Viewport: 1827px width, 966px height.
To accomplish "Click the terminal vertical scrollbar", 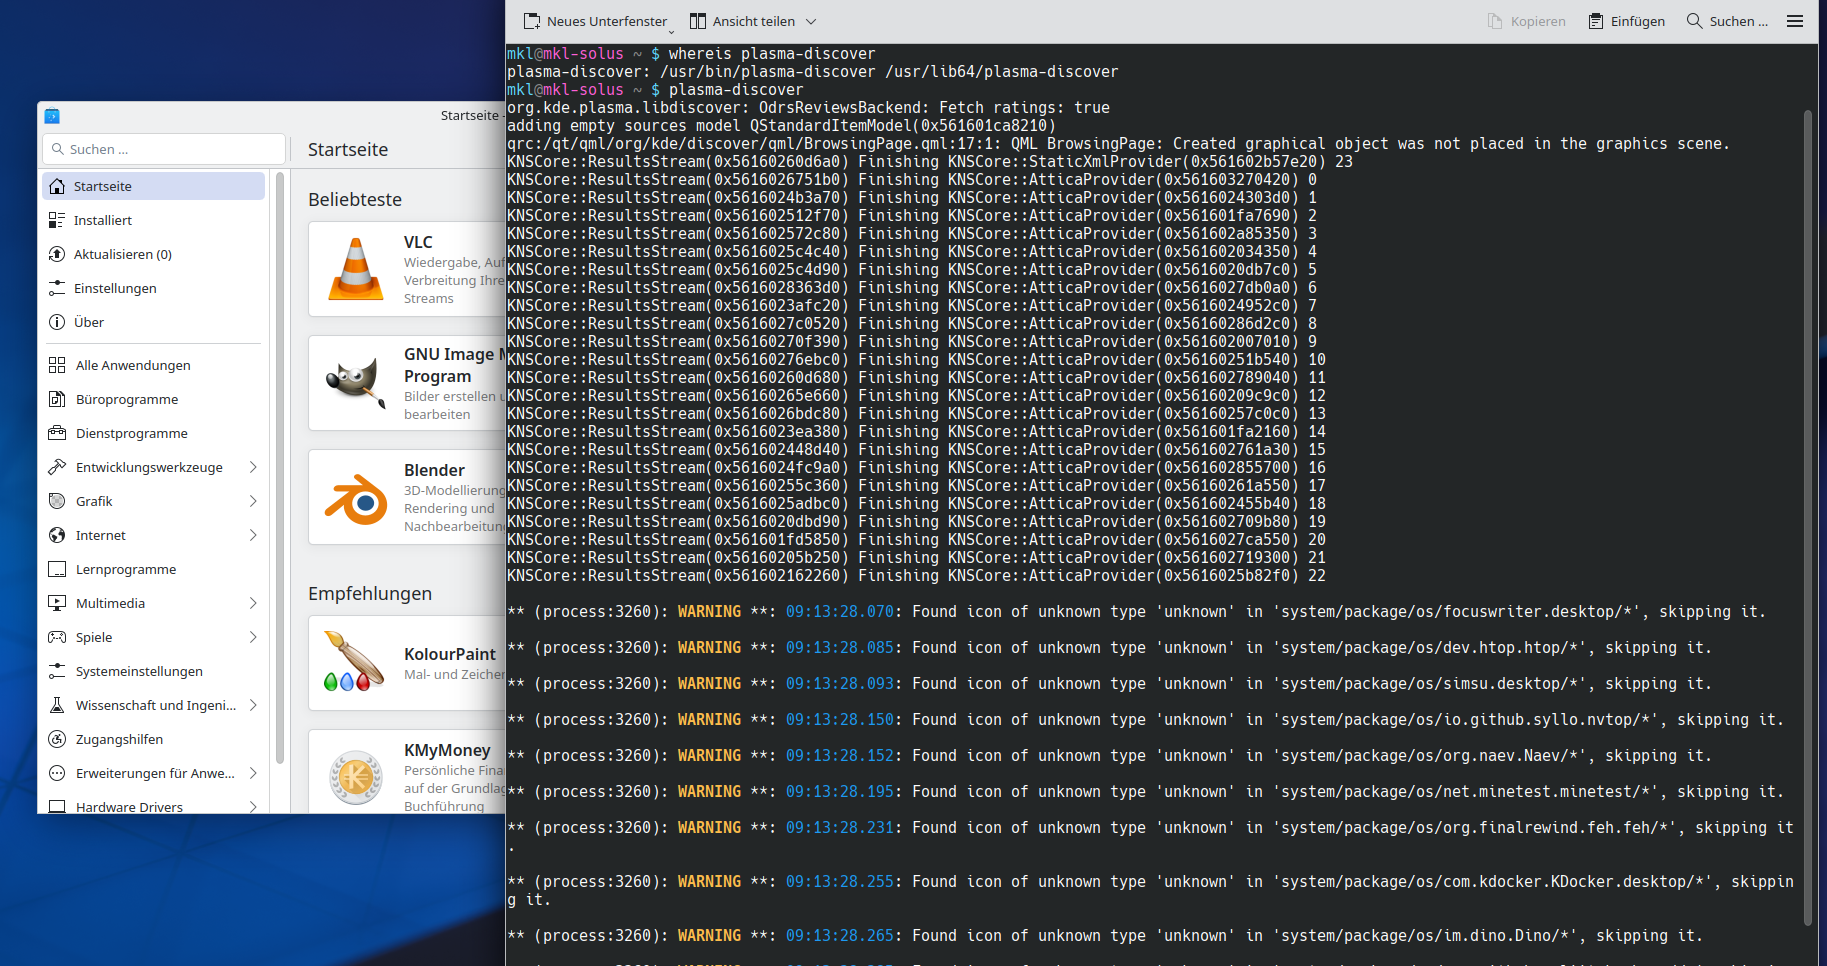I will [x=1807, y=500].
